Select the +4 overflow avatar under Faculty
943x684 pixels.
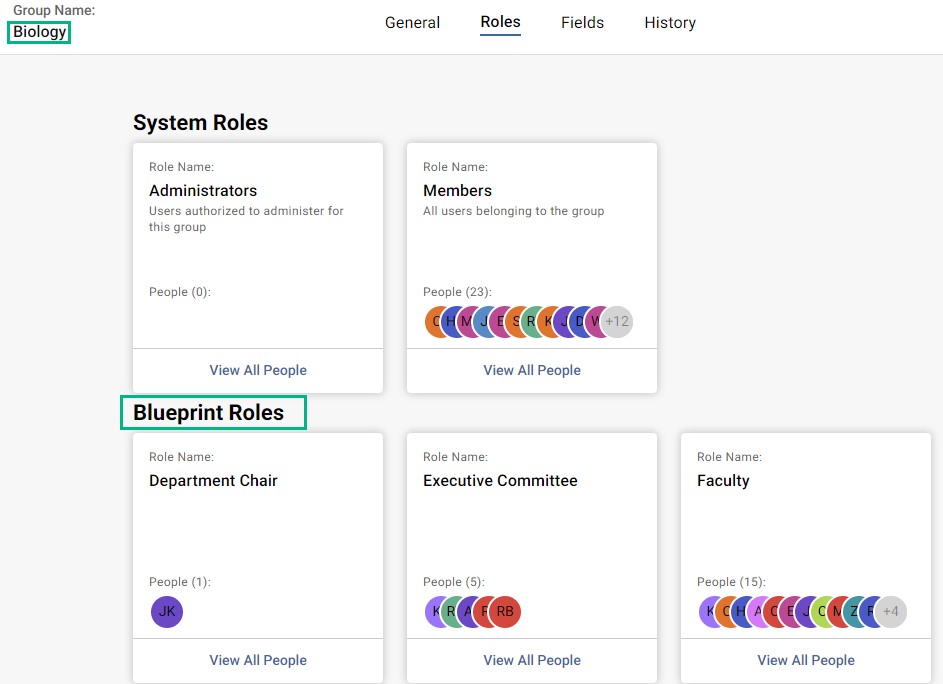pos(891,611)
